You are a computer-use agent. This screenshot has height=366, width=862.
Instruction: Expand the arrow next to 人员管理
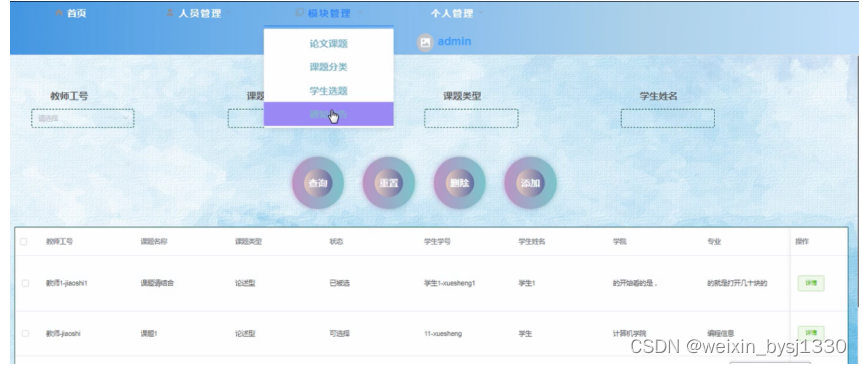pyautogui.click(x=229, y=13)
